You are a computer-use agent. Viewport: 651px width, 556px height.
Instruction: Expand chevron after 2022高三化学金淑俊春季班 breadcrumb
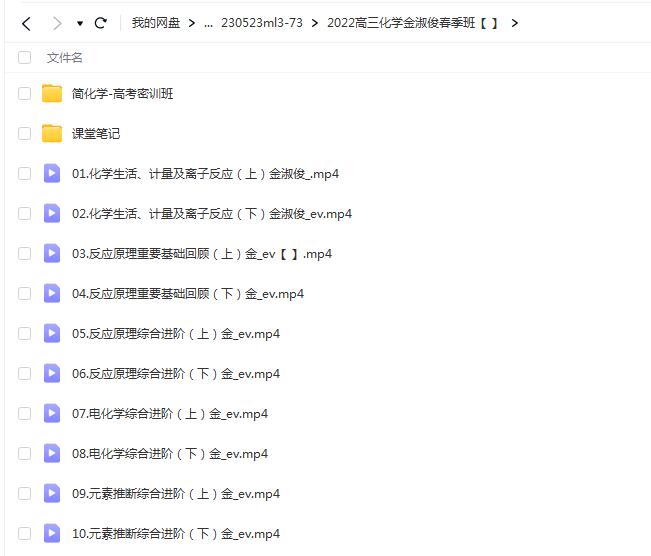514,23
